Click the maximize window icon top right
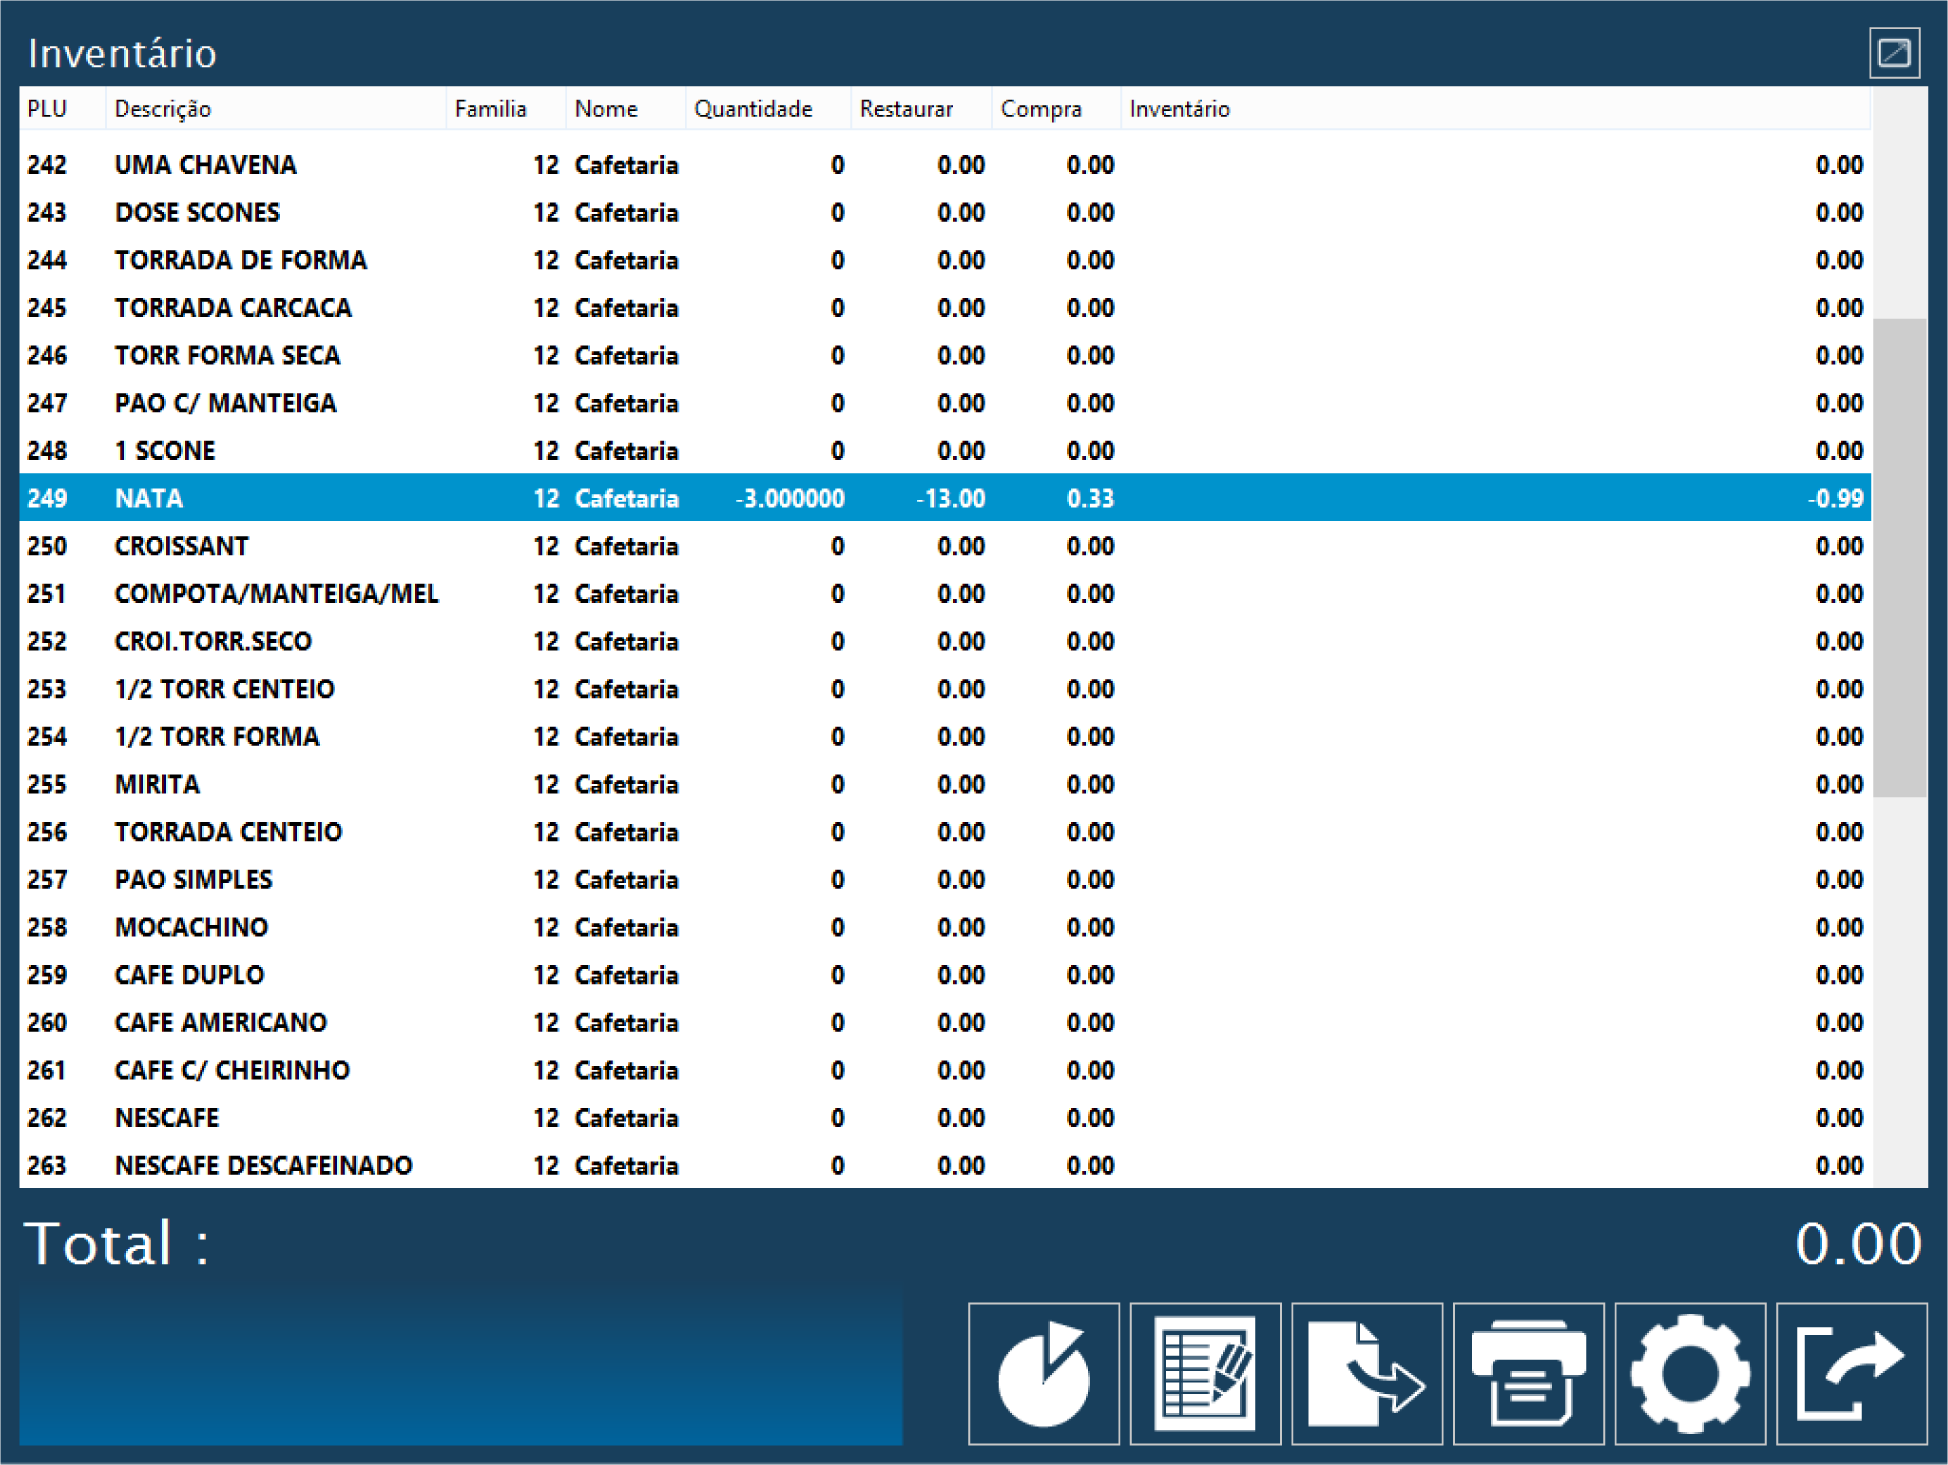This screenshot has width=1948, height=1465. tap(1894, 53)
